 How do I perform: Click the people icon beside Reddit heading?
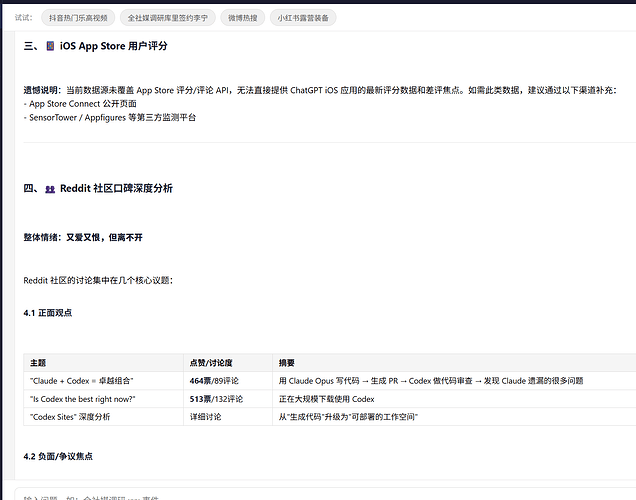50,189
